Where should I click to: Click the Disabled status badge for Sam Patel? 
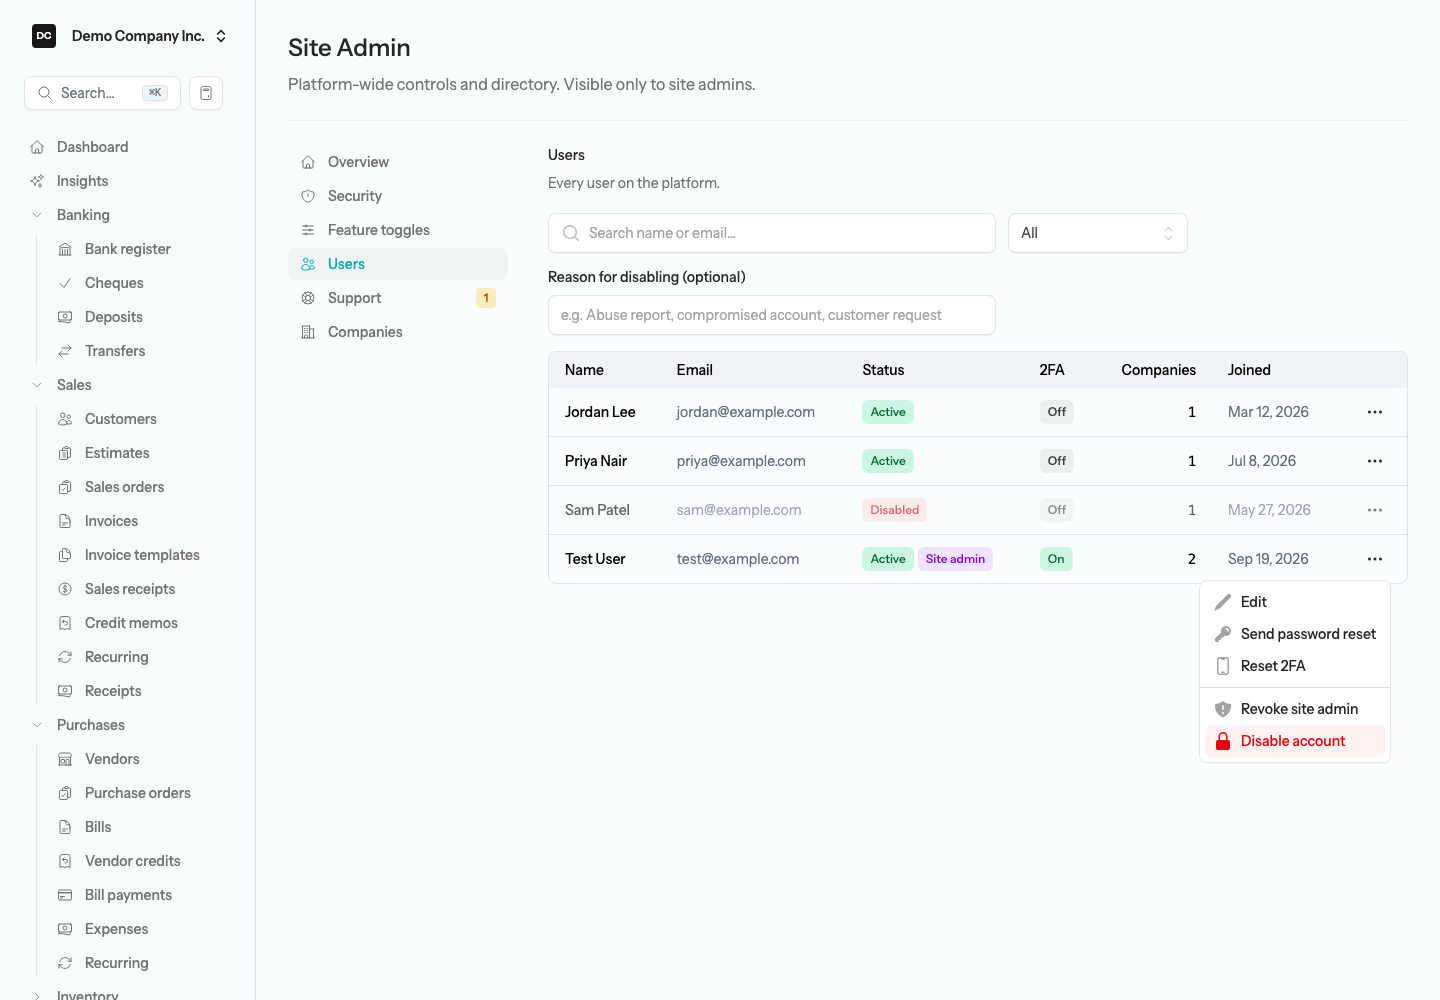point(894,510)
